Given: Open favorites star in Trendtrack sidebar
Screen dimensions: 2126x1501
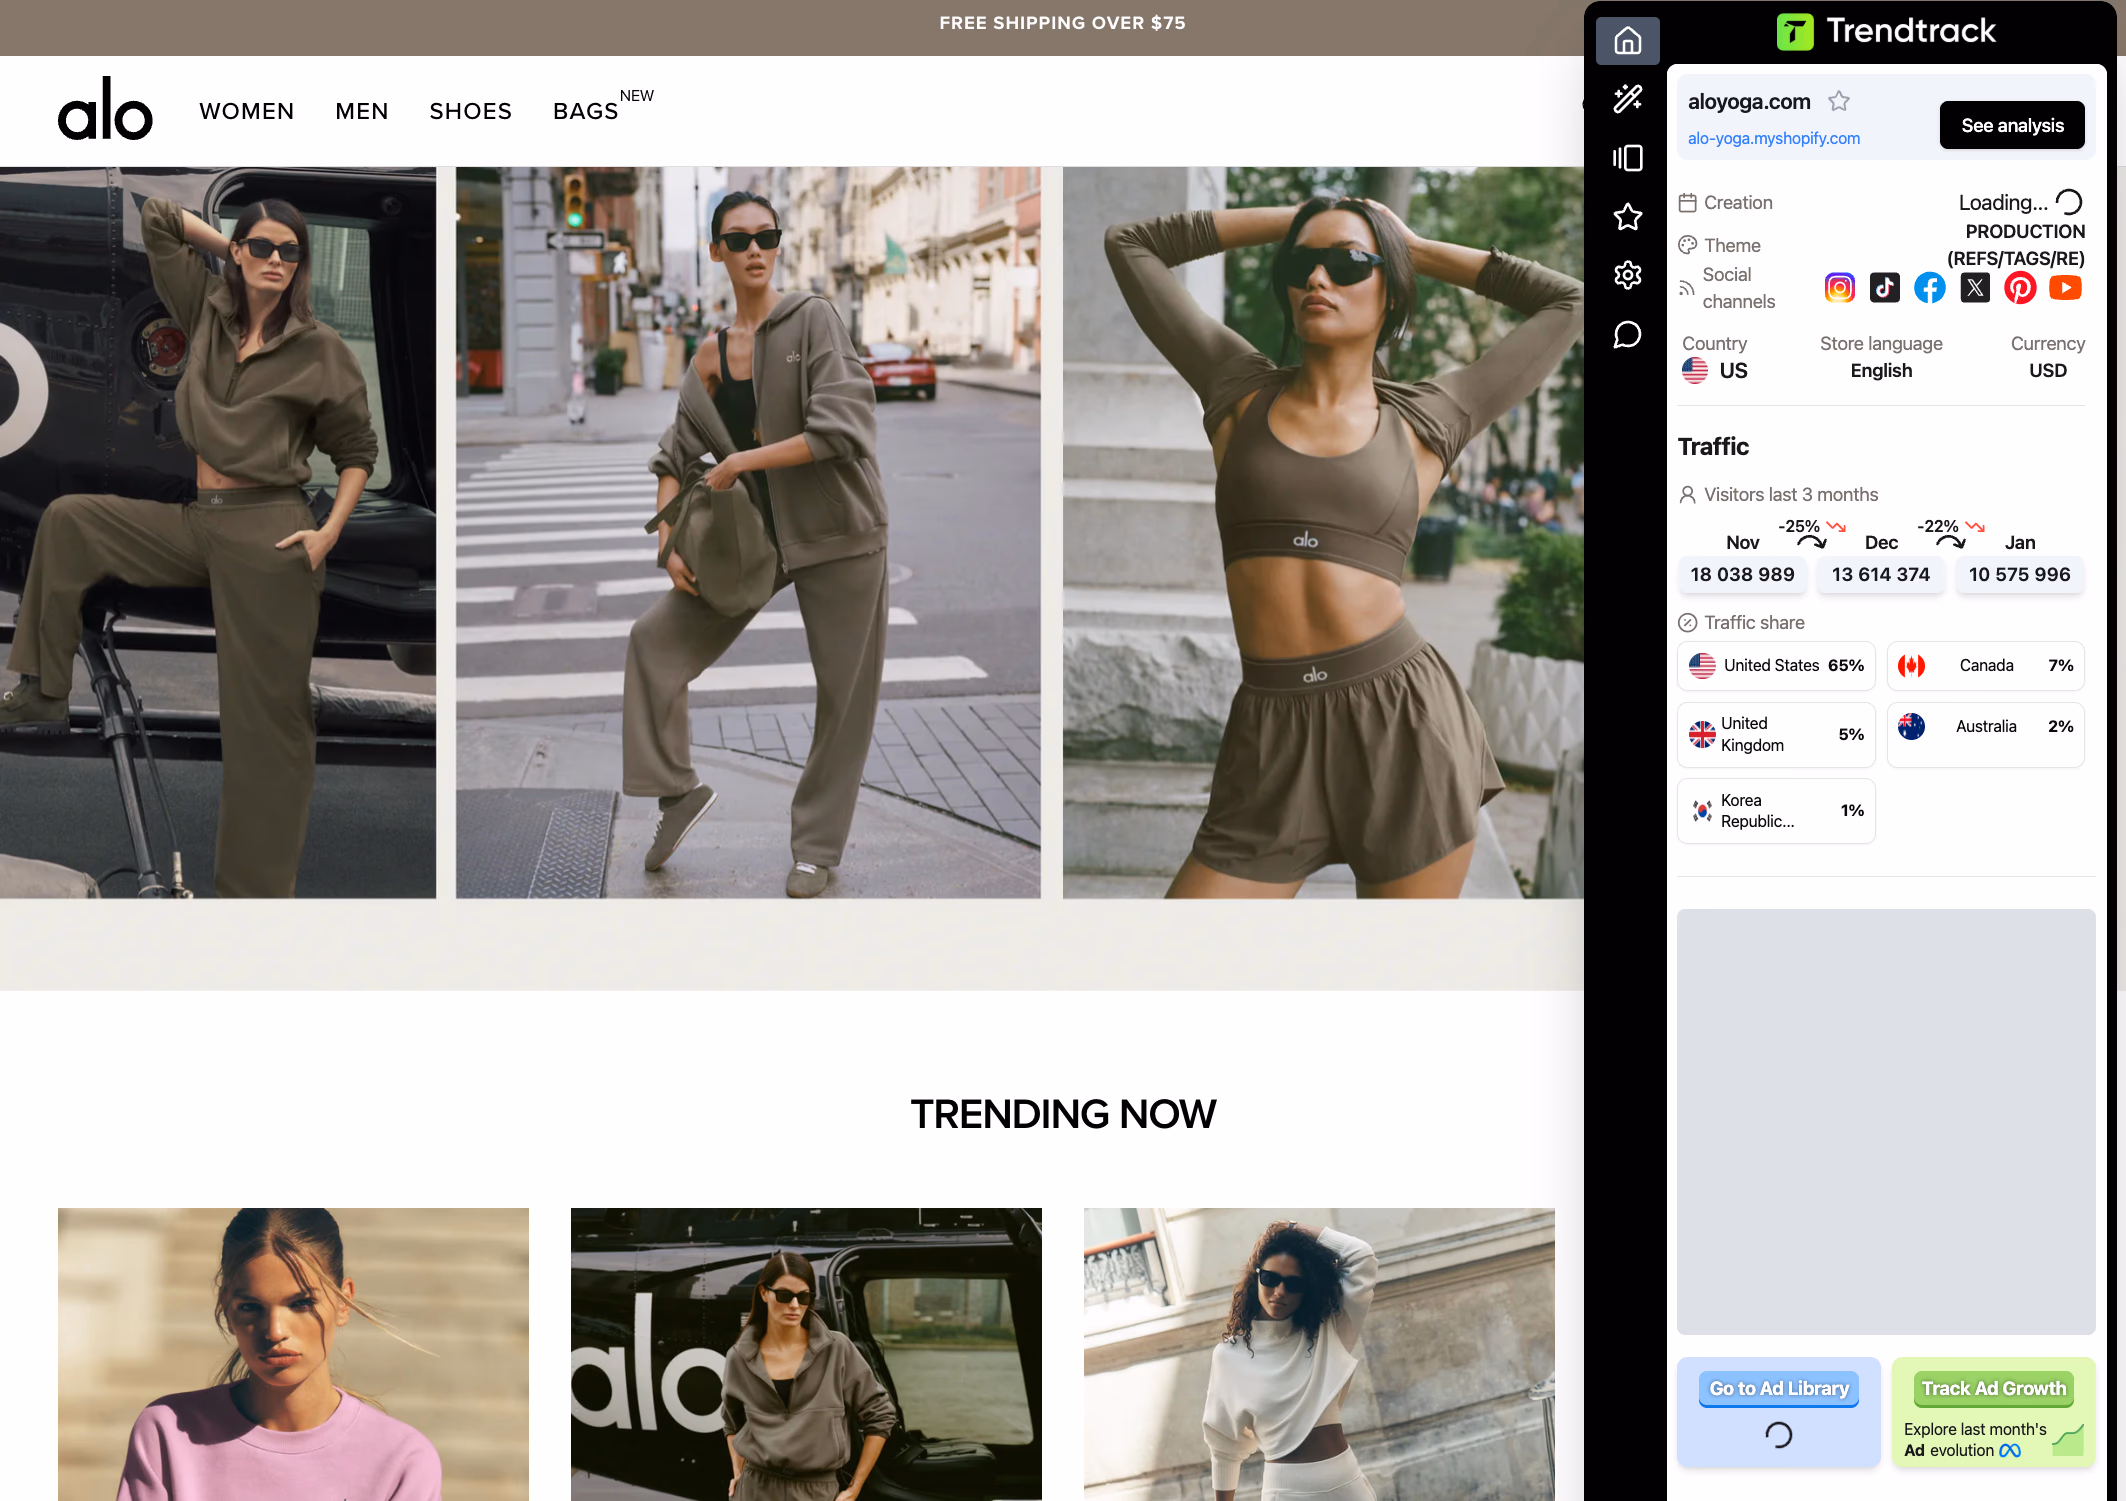Looking at the screenshot, I should (1627, 217).
